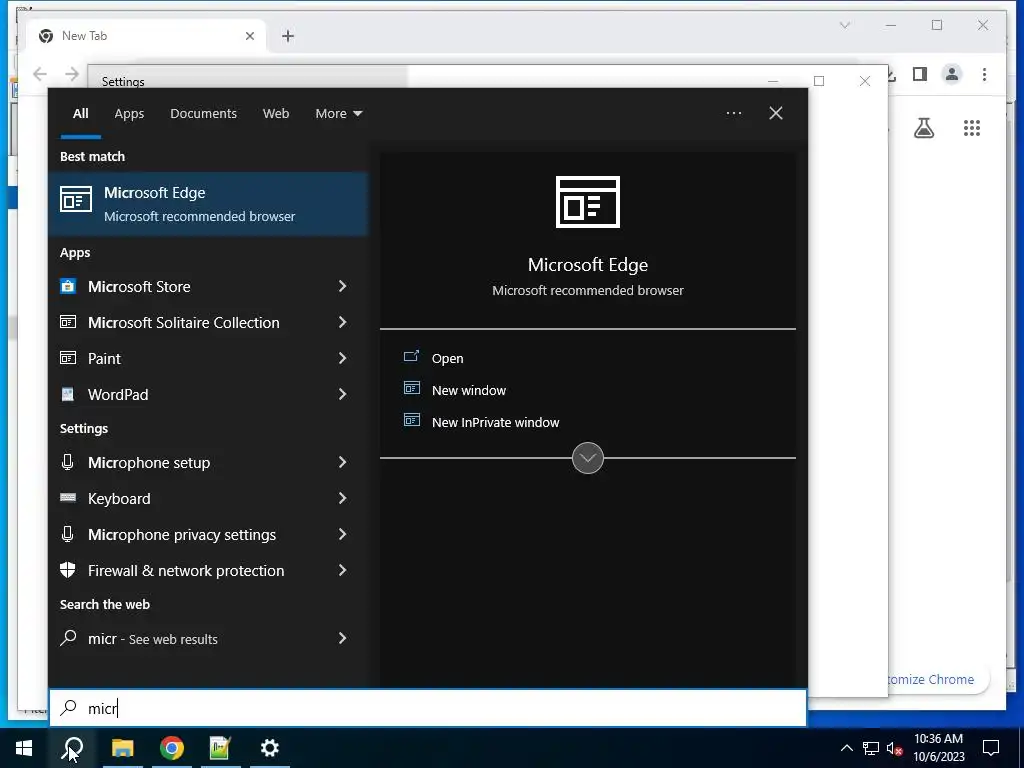Open Chrome Labs flask icon

[923, 128]
